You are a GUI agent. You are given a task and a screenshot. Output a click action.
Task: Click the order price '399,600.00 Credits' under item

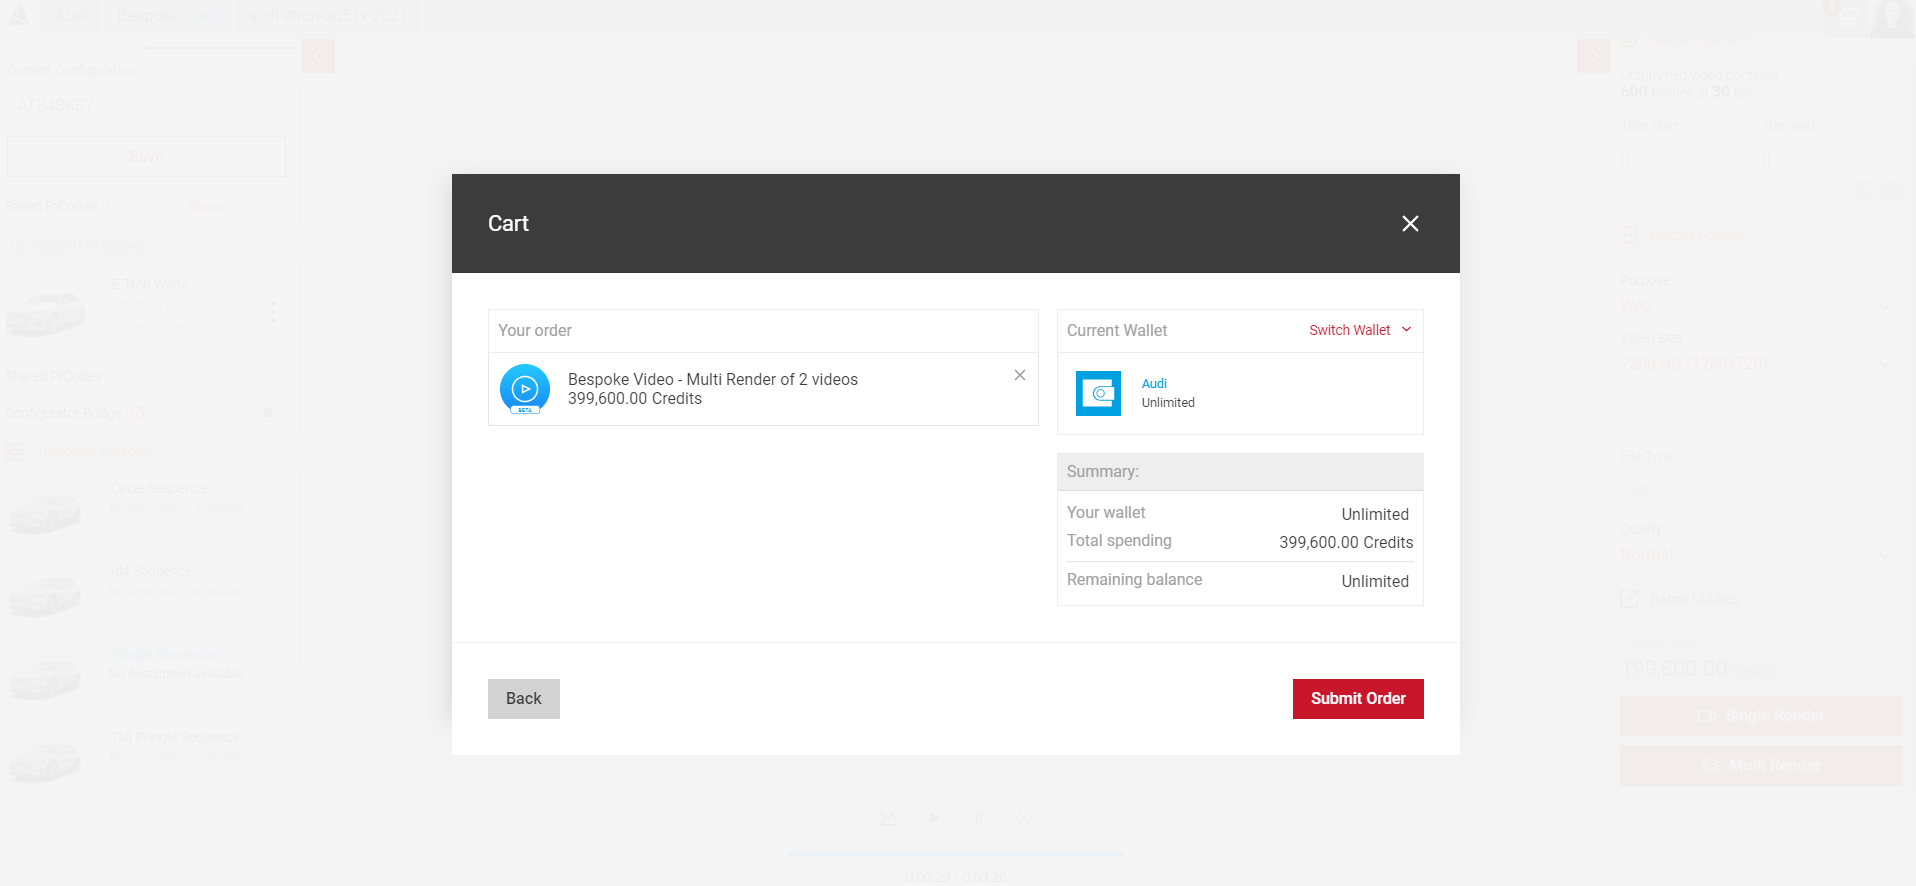635,398
